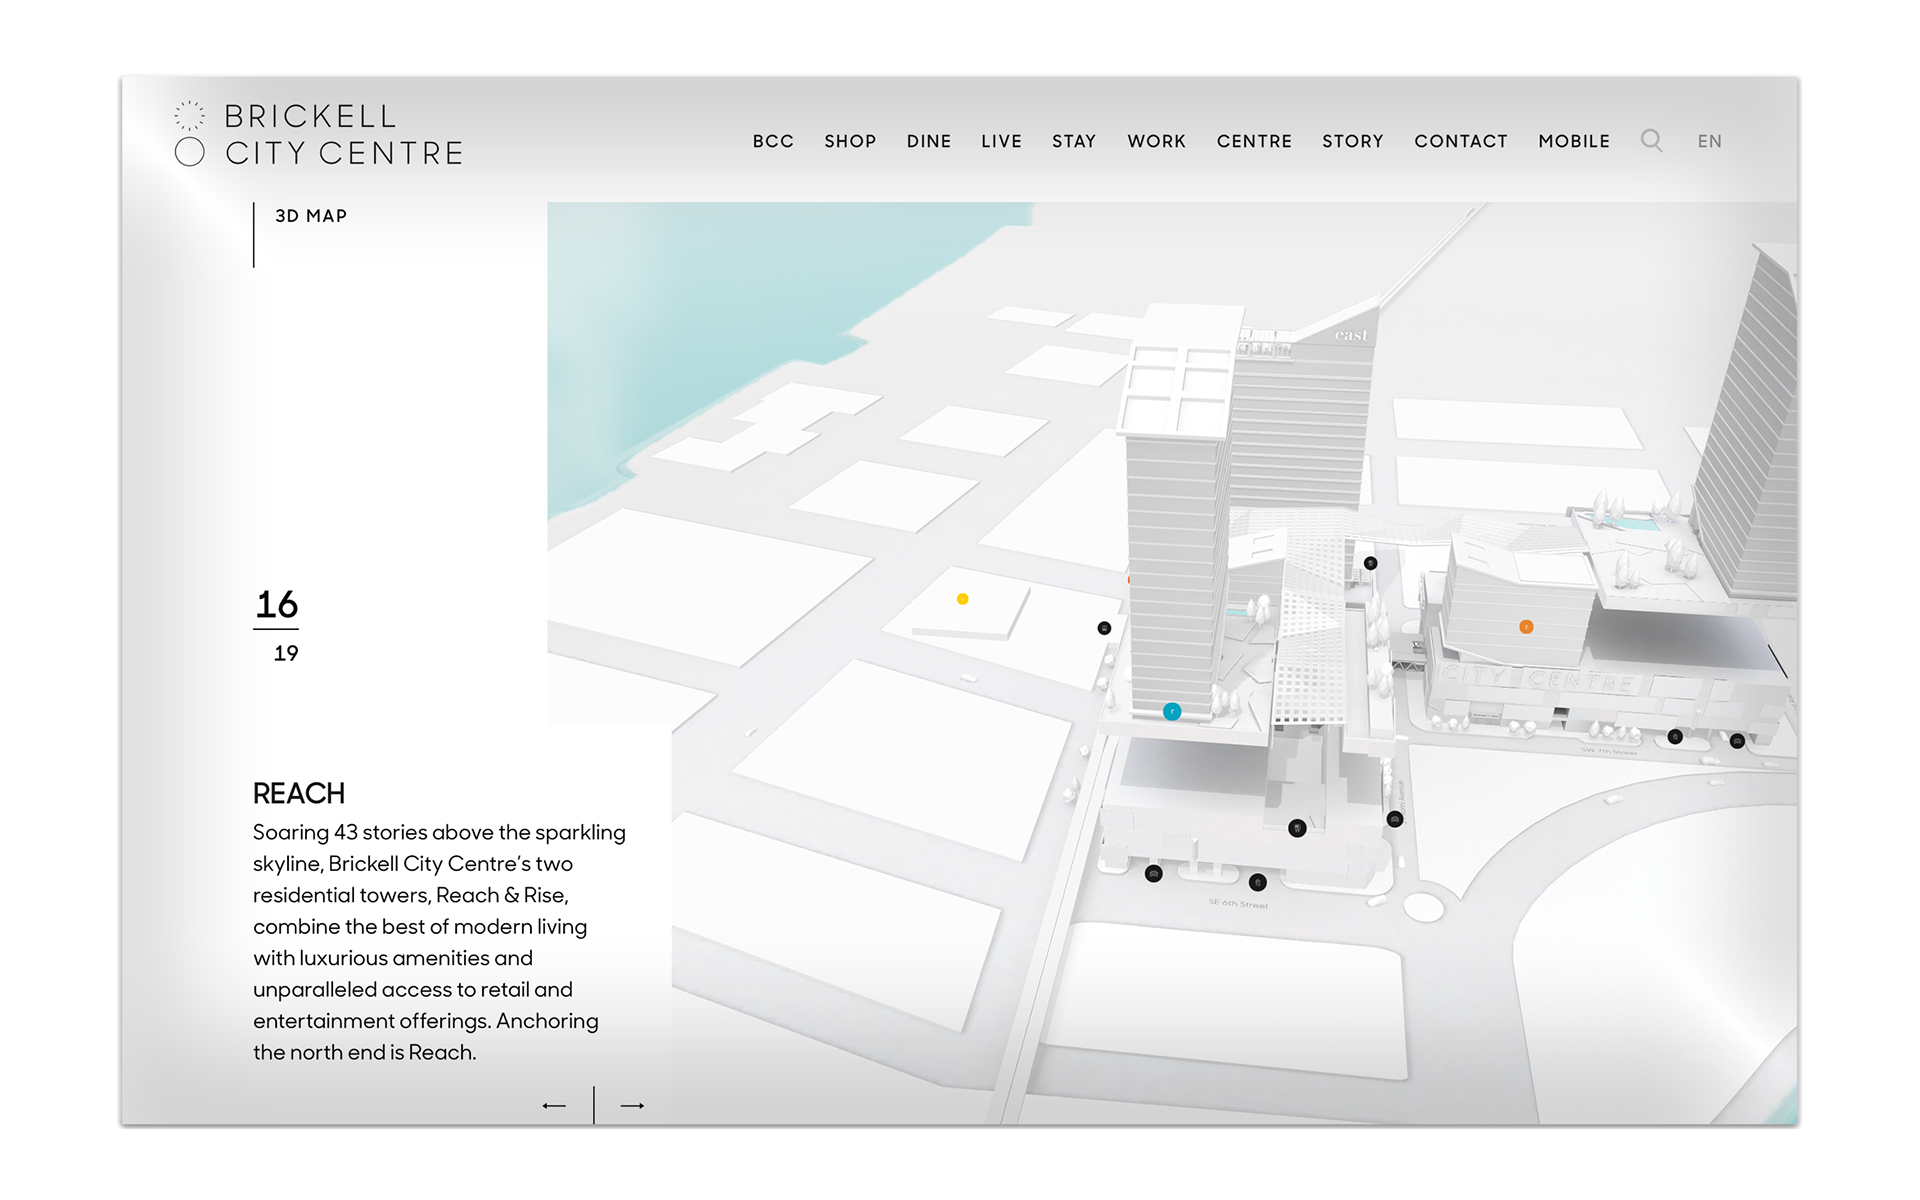Open the WORK nav item
Screen dimensions: 1920x1200
click(1157, 141)
